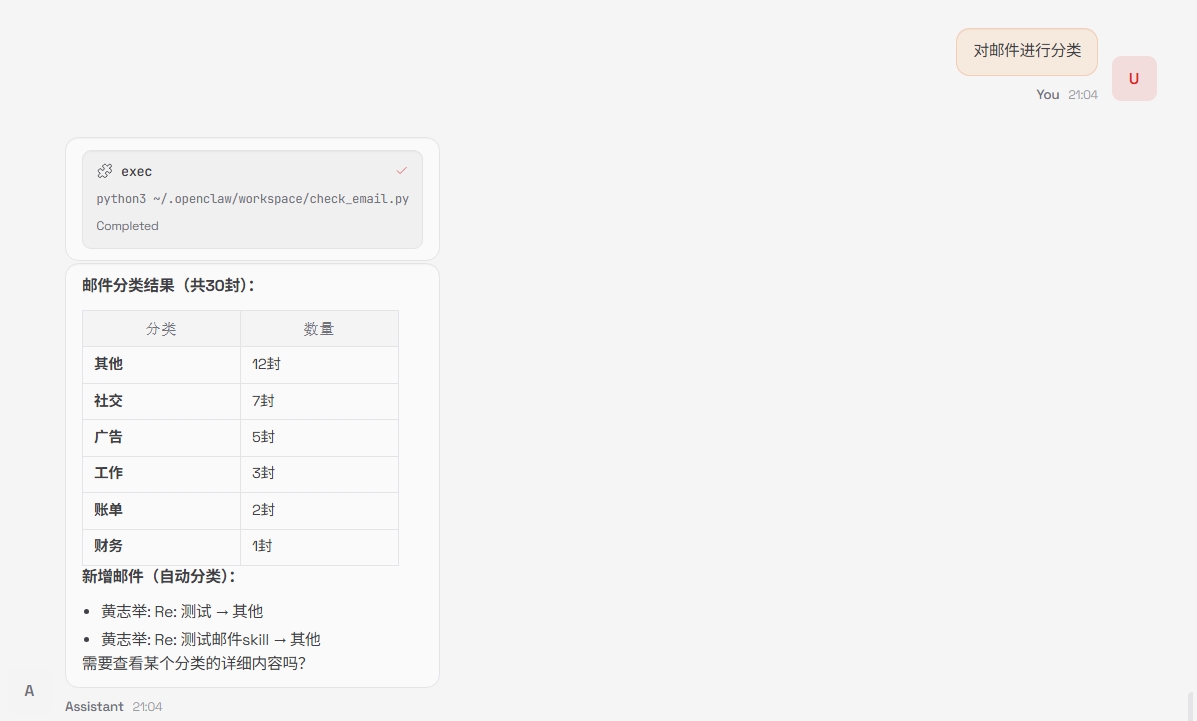Click the 数量 column header
This screenshot has height=721, width=1197.
tap(319, 329)
